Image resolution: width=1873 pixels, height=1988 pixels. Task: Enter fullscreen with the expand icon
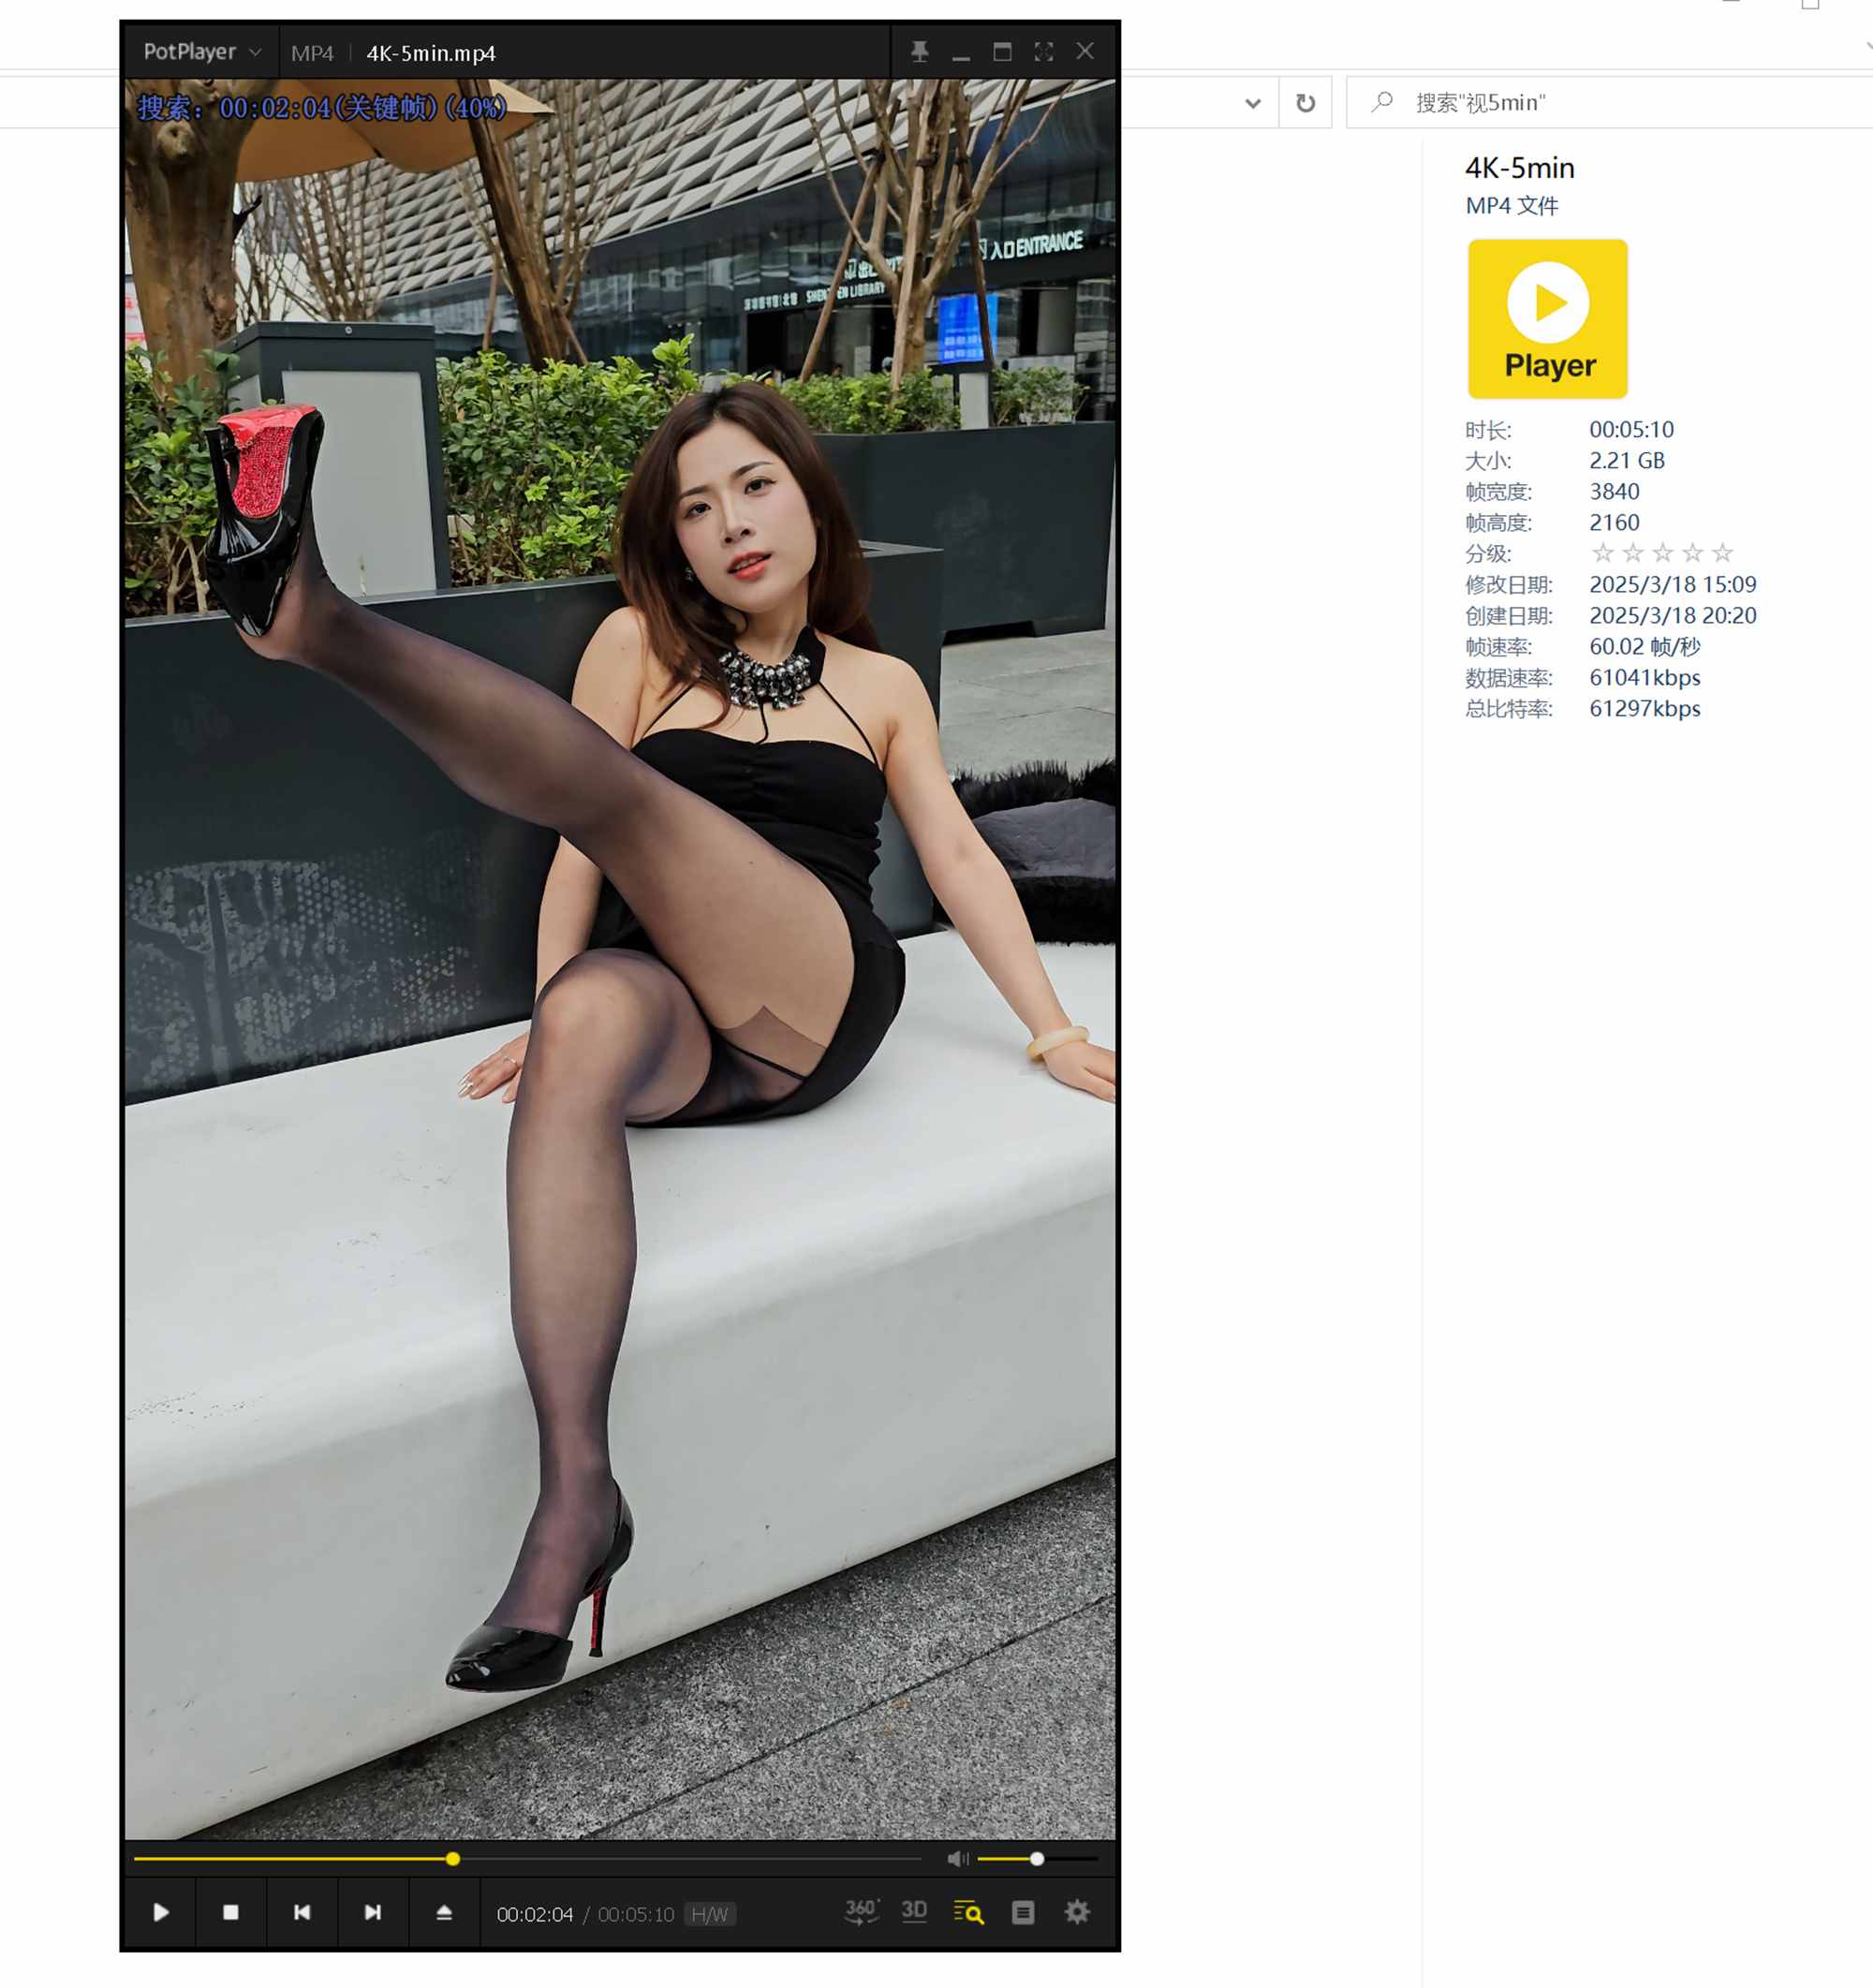tap(1043, 52)
